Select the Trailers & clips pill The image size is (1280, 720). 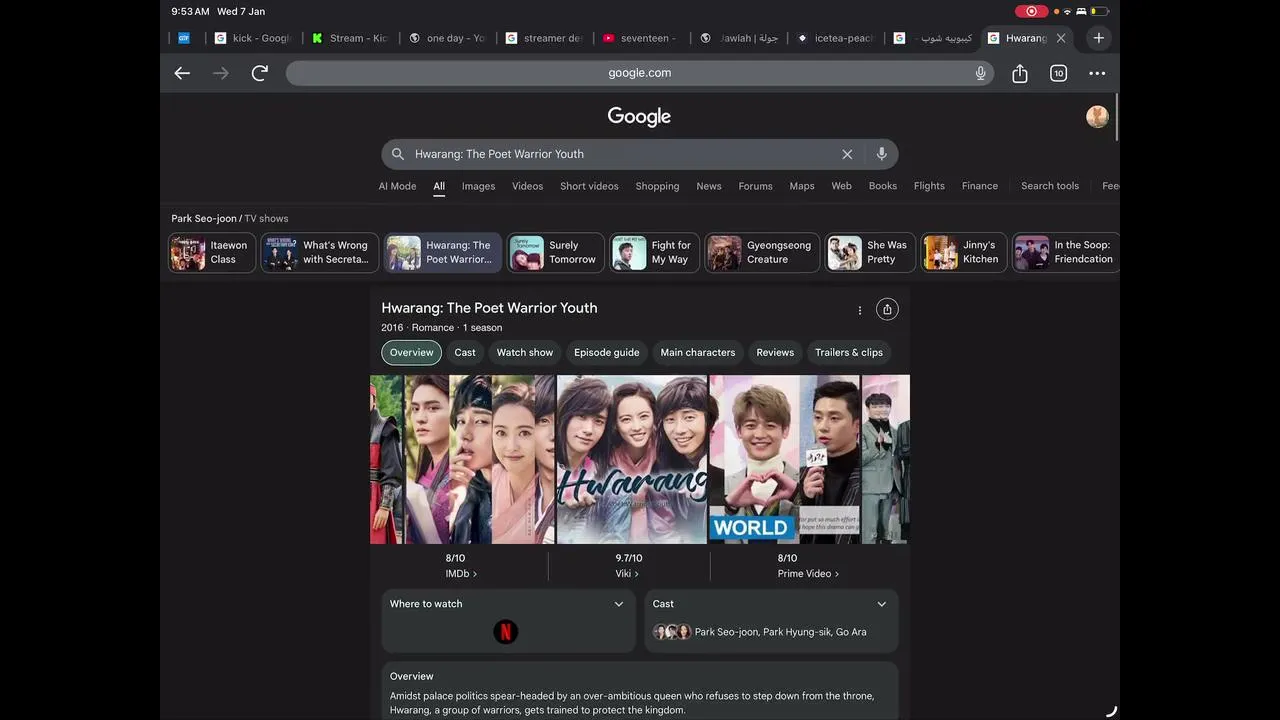point(849,353)
